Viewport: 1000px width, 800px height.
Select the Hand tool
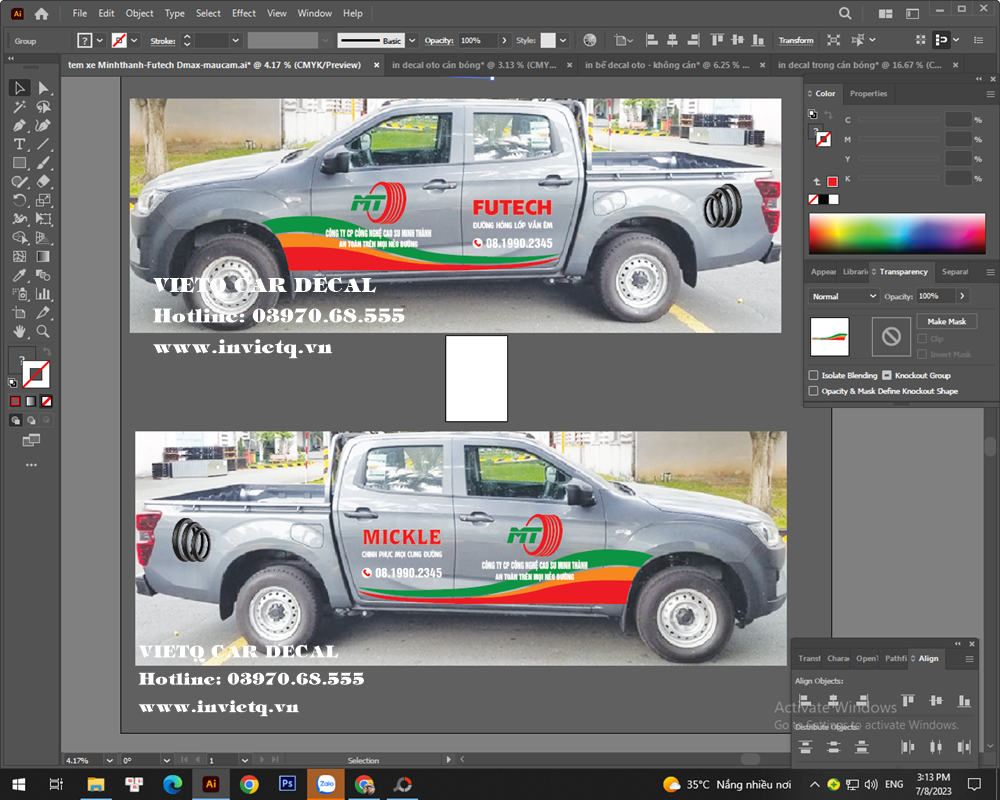click(x=19, y=331)
